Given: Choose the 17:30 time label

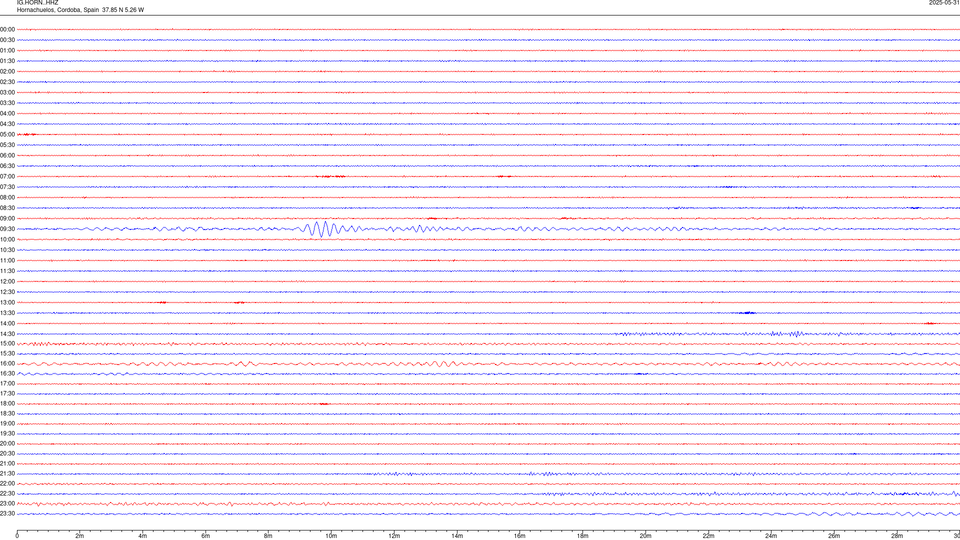Looking at the screenshot, I should tap(7, 394).
